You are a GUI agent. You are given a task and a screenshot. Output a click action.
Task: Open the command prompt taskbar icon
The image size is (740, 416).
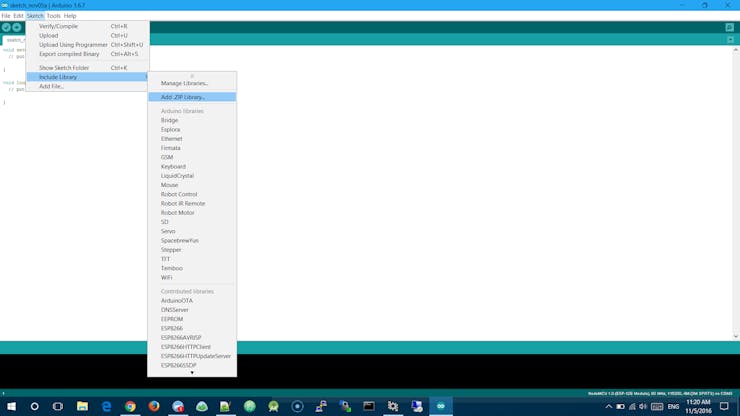[x=369, y=406]
